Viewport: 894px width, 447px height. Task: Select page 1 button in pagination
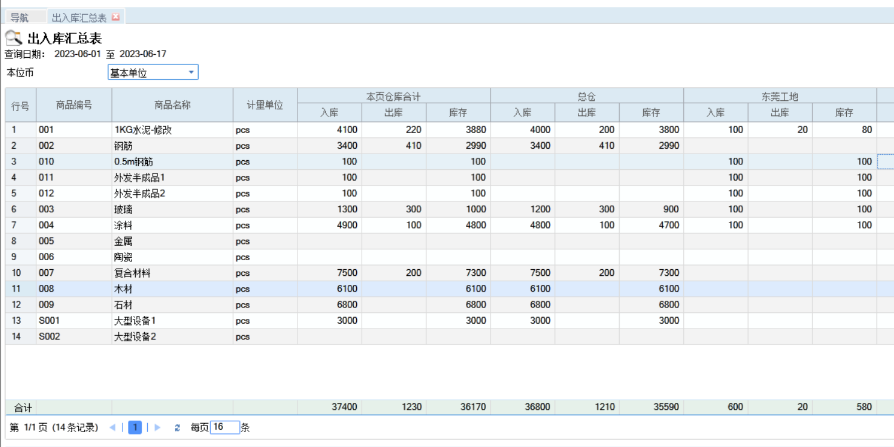click(x=134, y=428)
